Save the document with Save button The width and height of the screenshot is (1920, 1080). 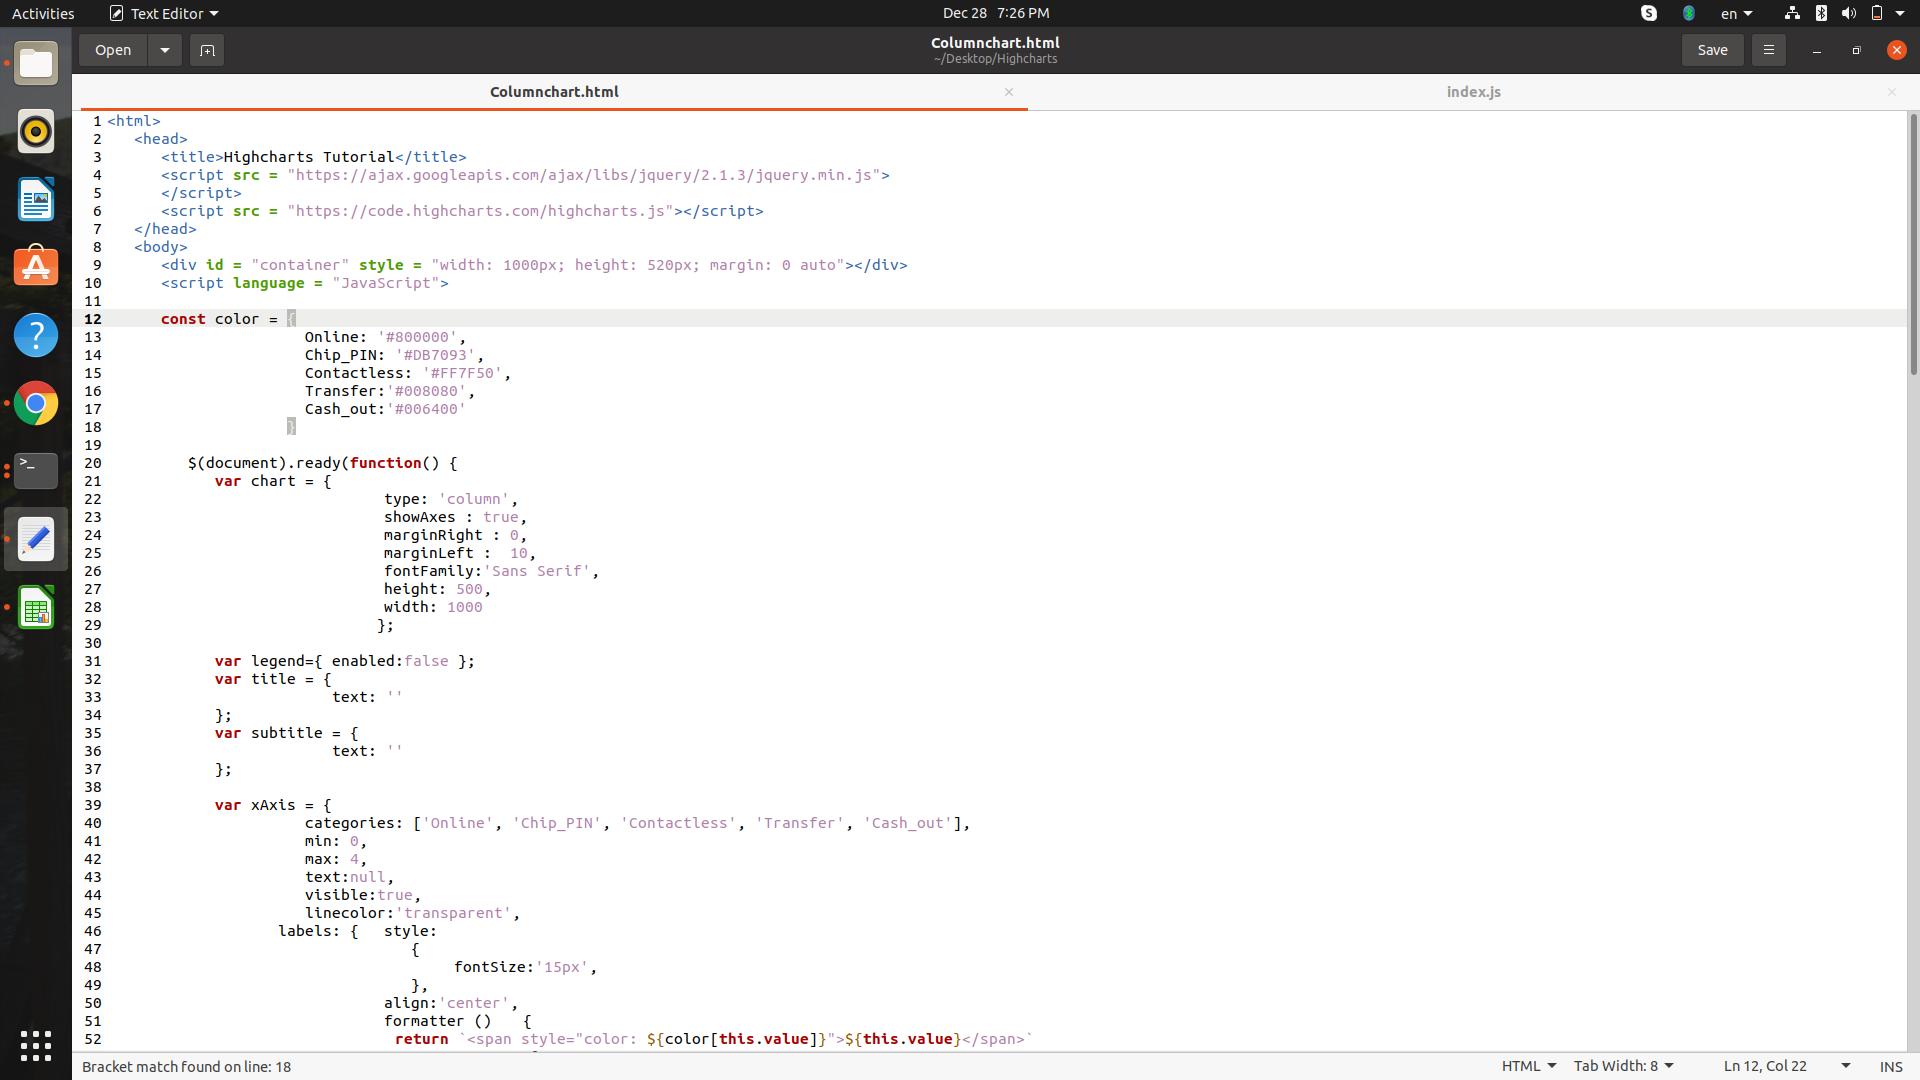point(1712,50)
